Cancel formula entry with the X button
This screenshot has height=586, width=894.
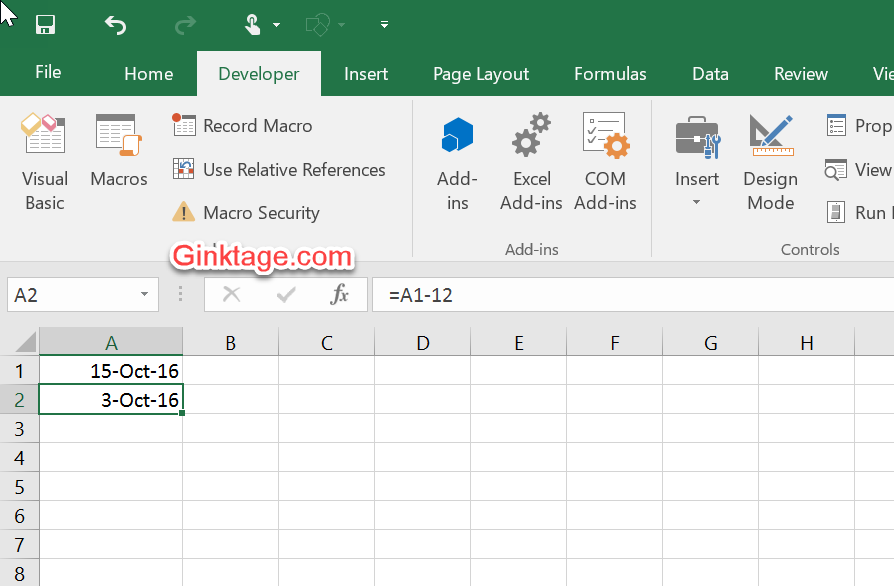(231, 294)
